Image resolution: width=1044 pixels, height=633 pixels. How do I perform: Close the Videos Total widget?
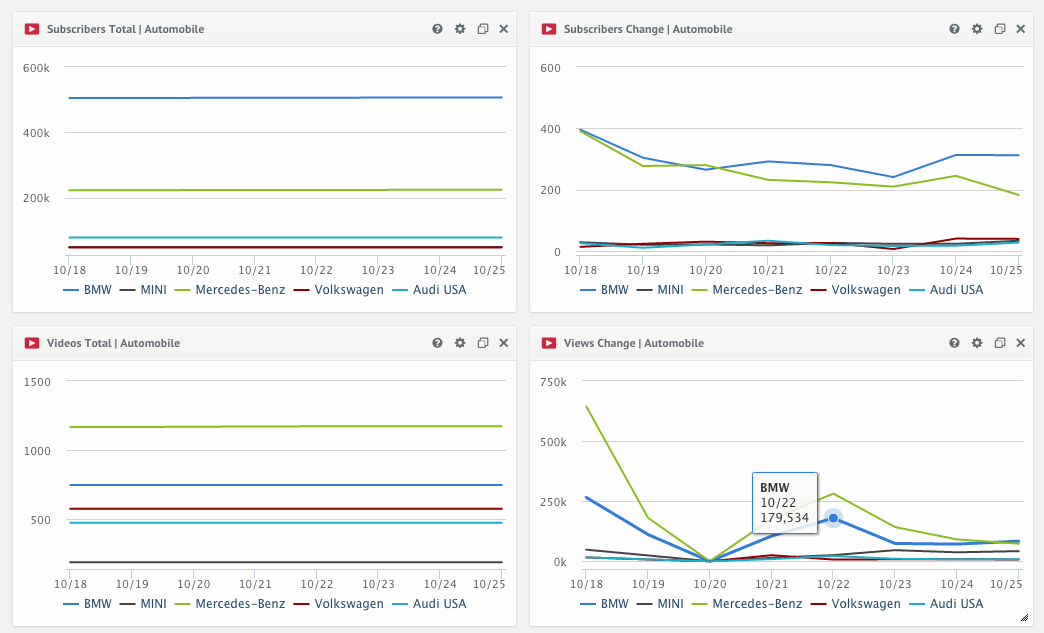504,343
